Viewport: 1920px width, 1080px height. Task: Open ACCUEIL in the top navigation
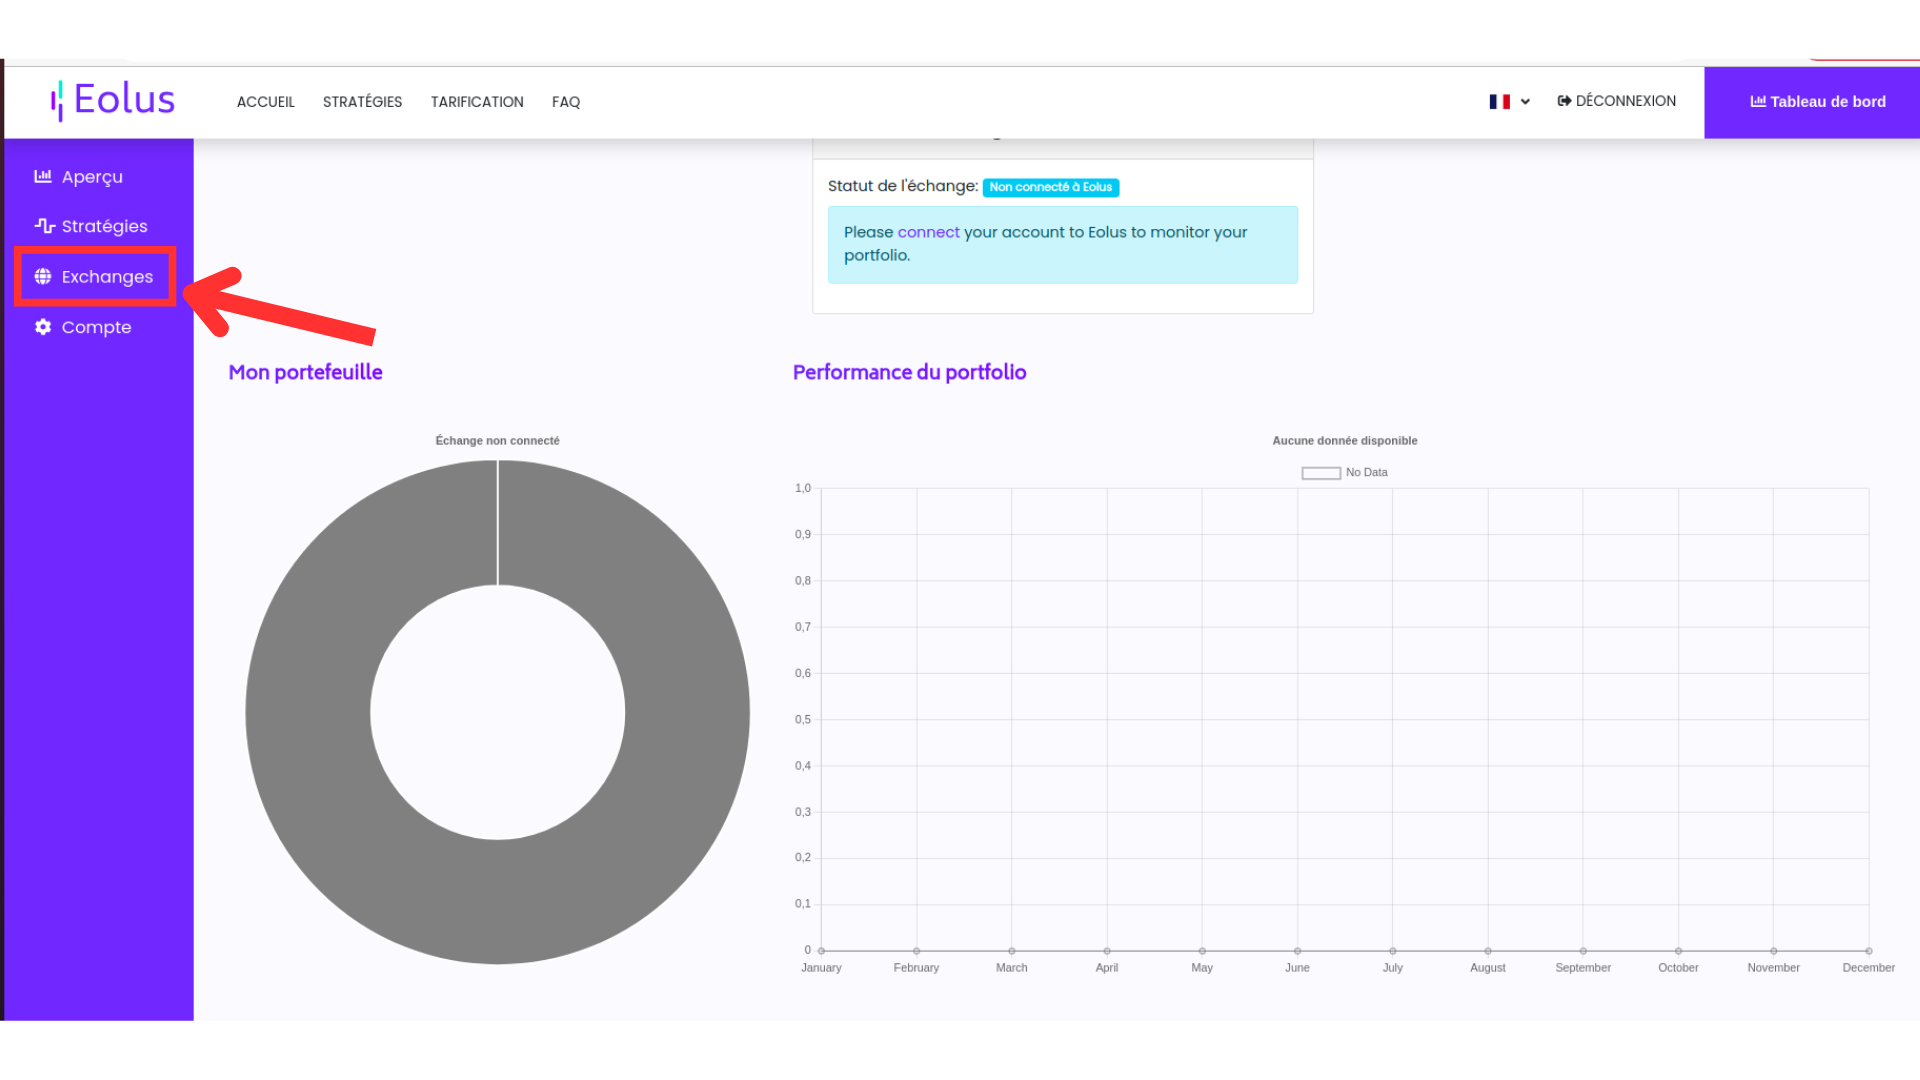pyautogui.click(x=266, y=102)
